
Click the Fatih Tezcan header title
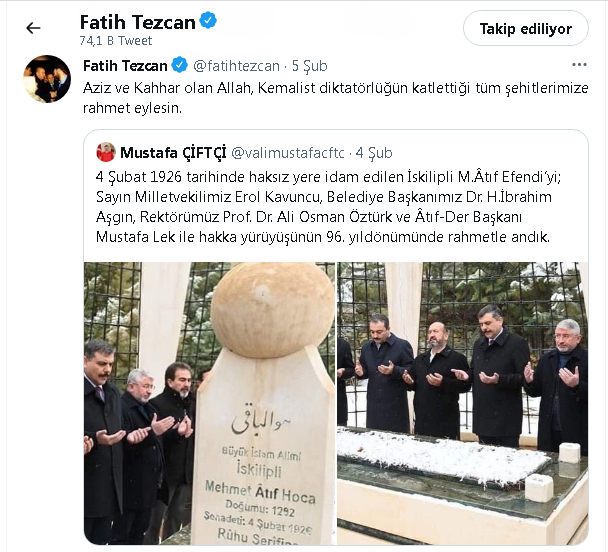pos(137,22)
